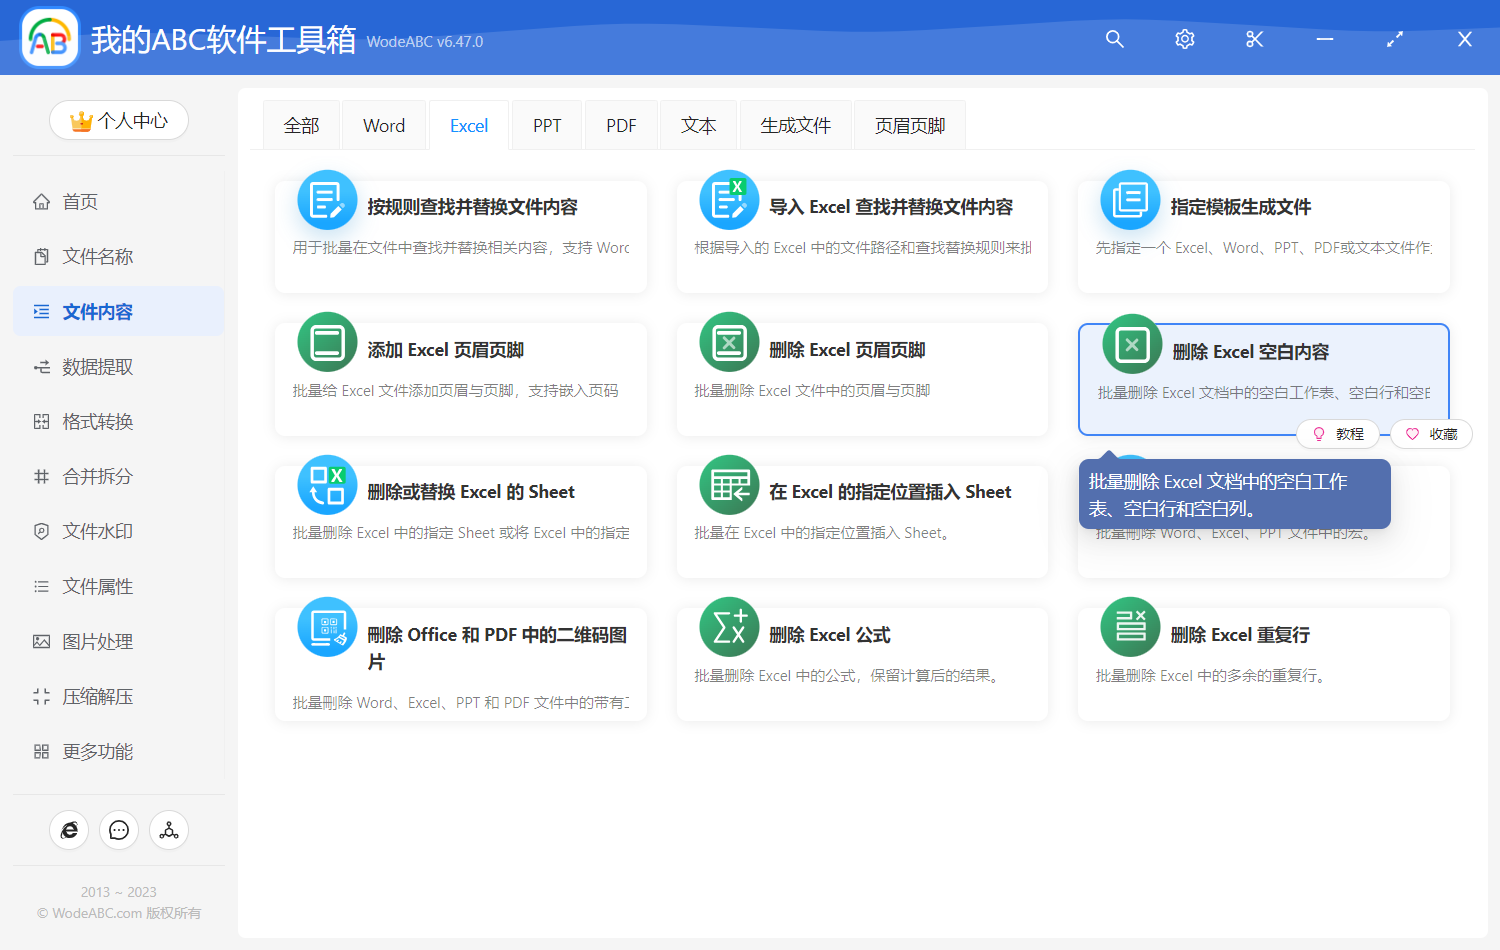Click the 数据提取 sidebar icon
The width and height of the screenshot is (1500, 950).
click(x=41, y=366)
